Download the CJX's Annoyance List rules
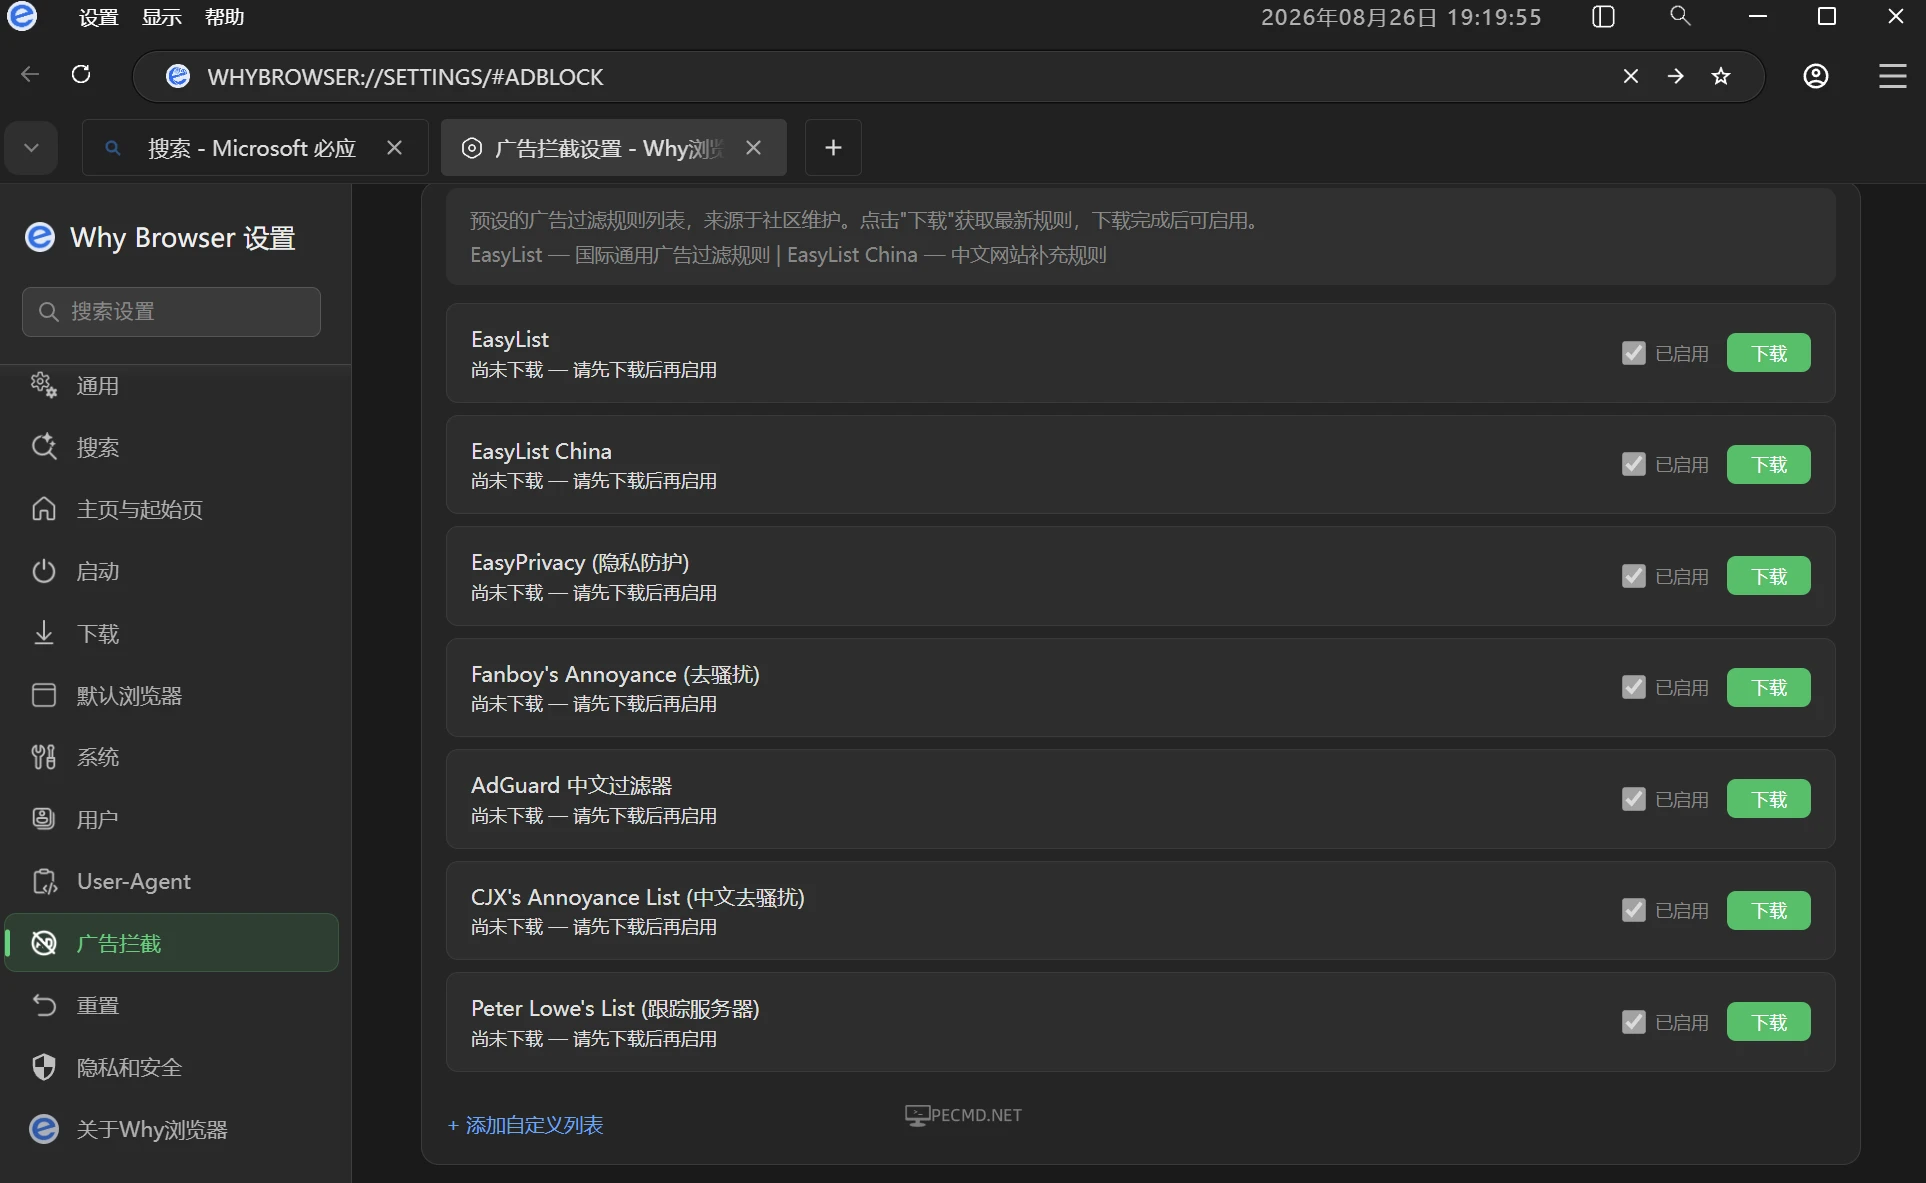Viewport: 1926px width, 1183px height. click(1768, 911)
